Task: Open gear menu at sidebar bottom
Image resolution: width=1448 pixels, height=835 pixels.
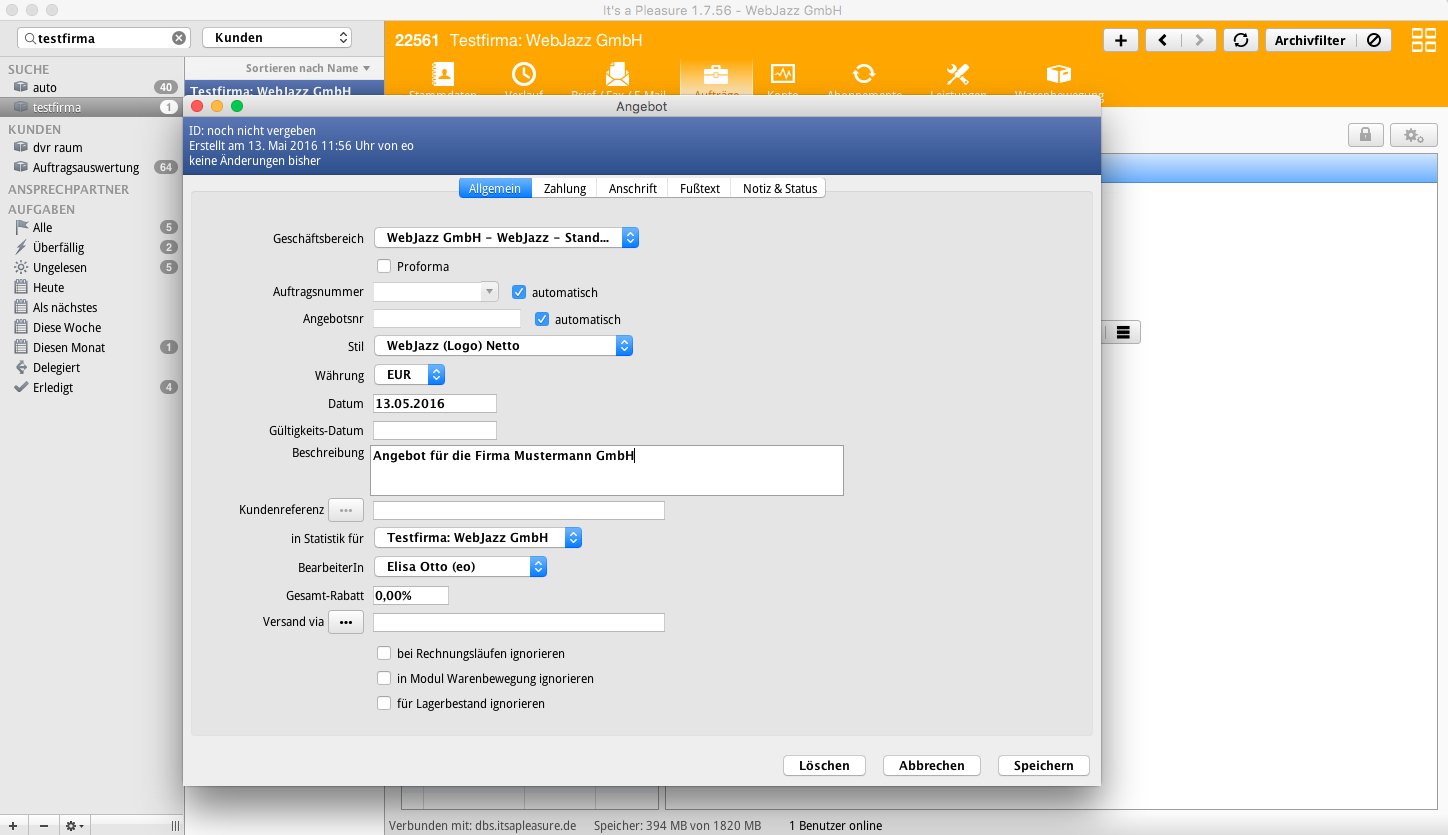Action: [x=74, y=826]
